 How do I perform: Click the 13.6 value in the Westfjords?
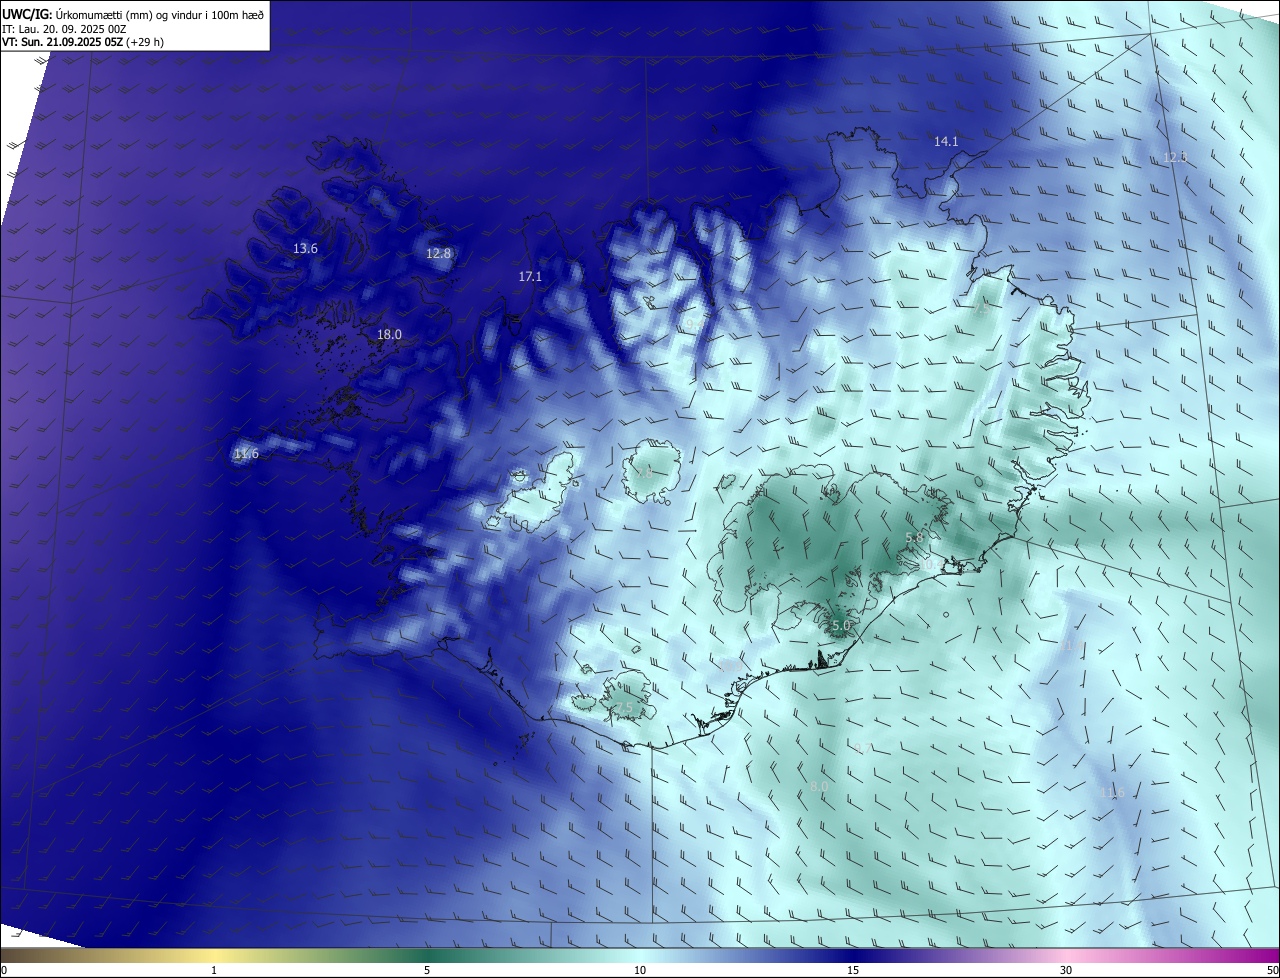[305, 249]
